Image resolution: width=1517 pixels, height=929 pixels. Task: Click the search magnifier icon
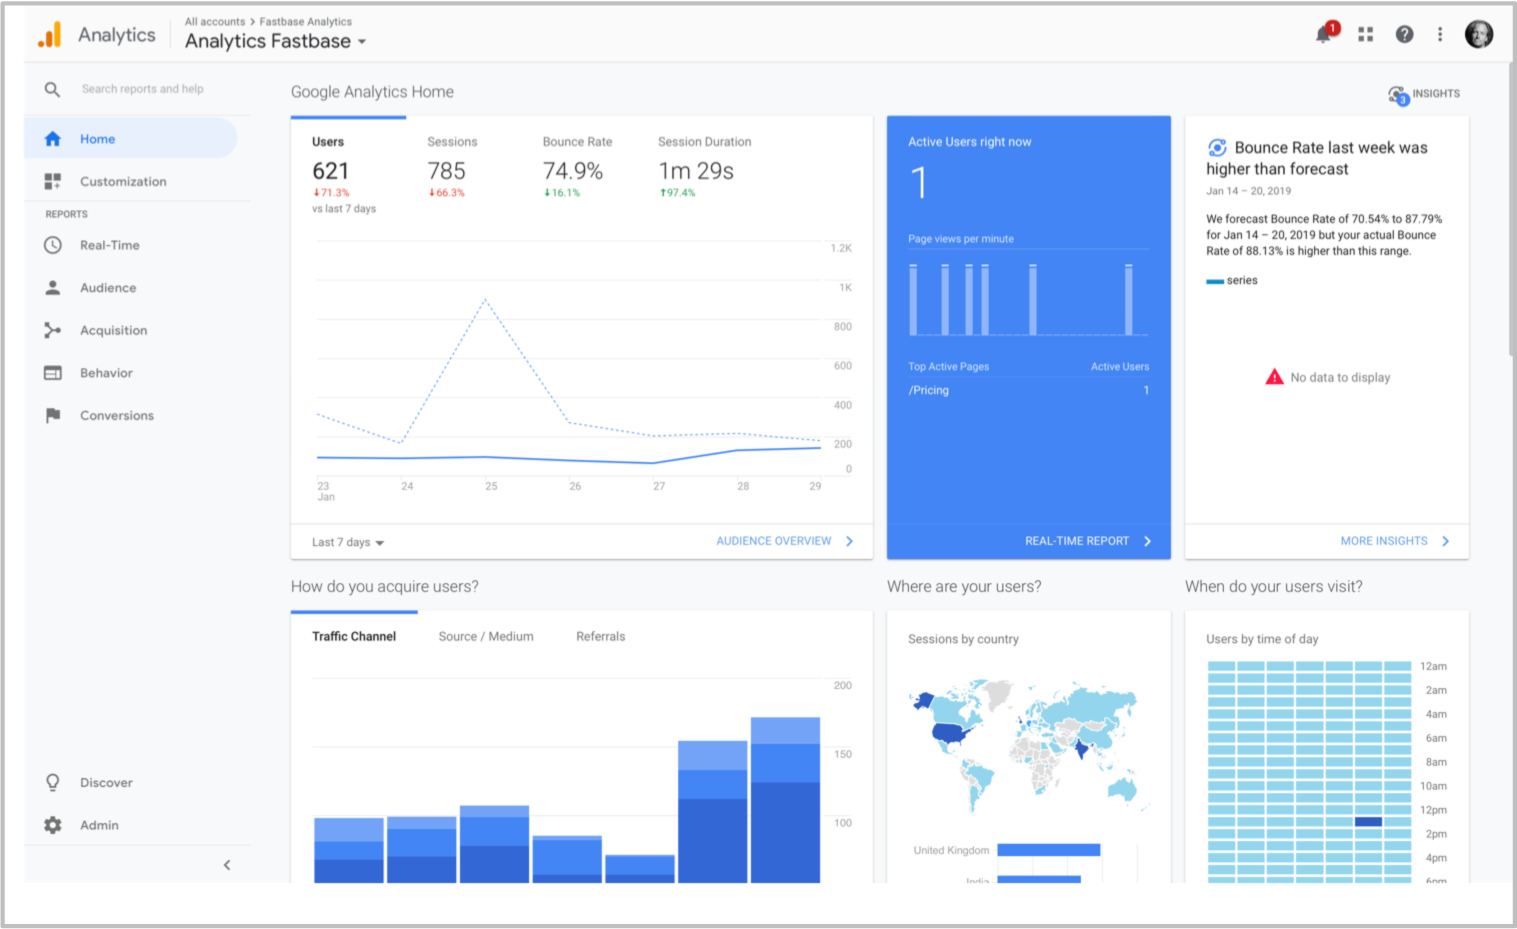(x=52, y=89)
